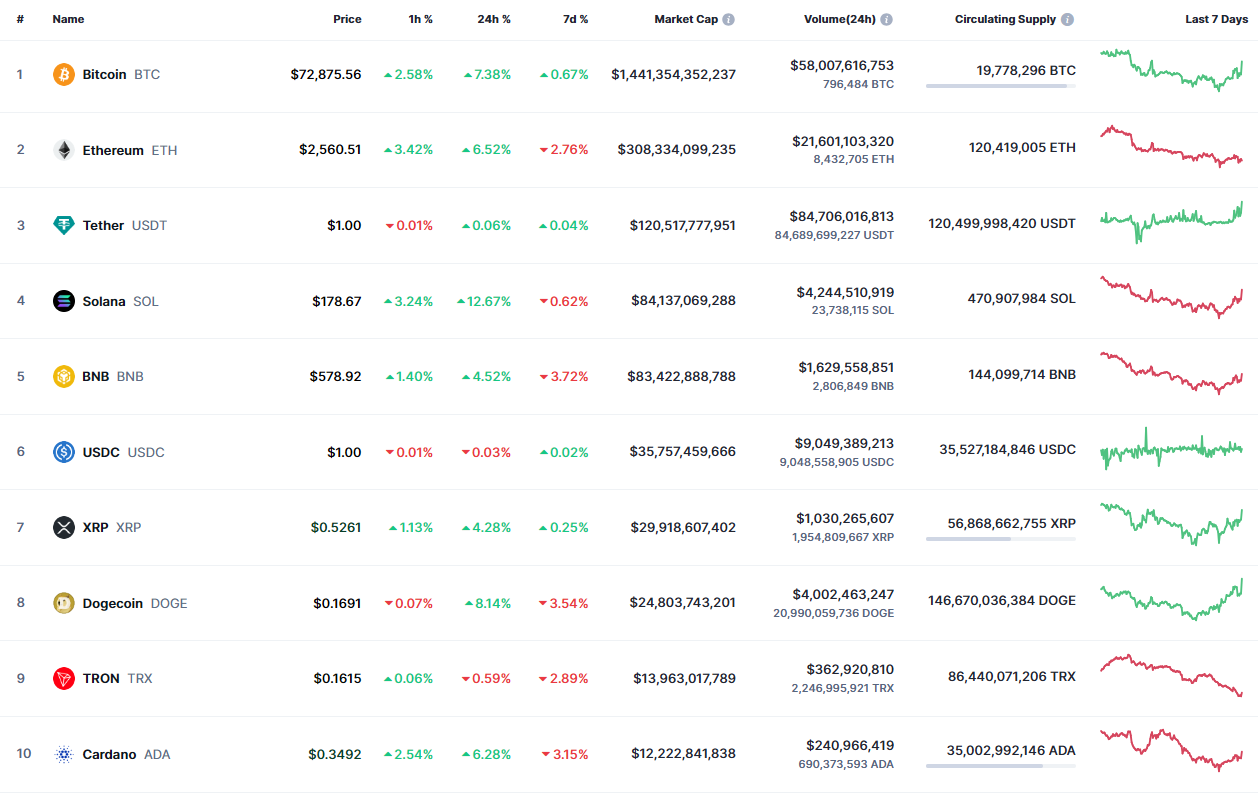
Task: Open the Bitcoin BTC coin page
Action: (x=121, y=74)
